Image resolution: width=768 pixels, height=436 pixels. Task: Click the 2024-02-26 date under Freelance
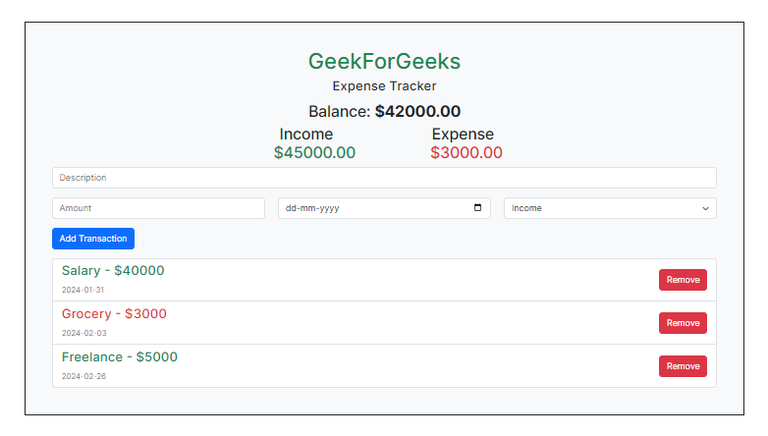[x=84, y=376]
